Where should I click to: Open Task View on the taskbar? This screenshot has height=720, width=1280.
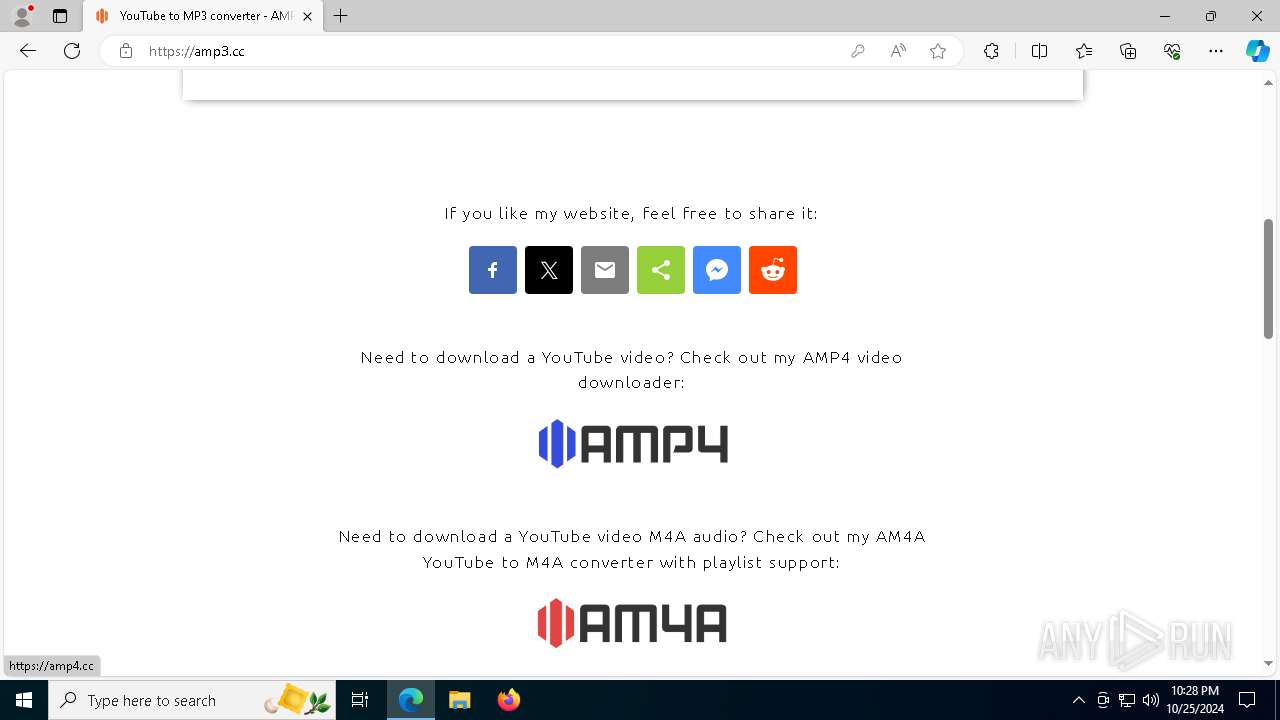coord(361,700)
